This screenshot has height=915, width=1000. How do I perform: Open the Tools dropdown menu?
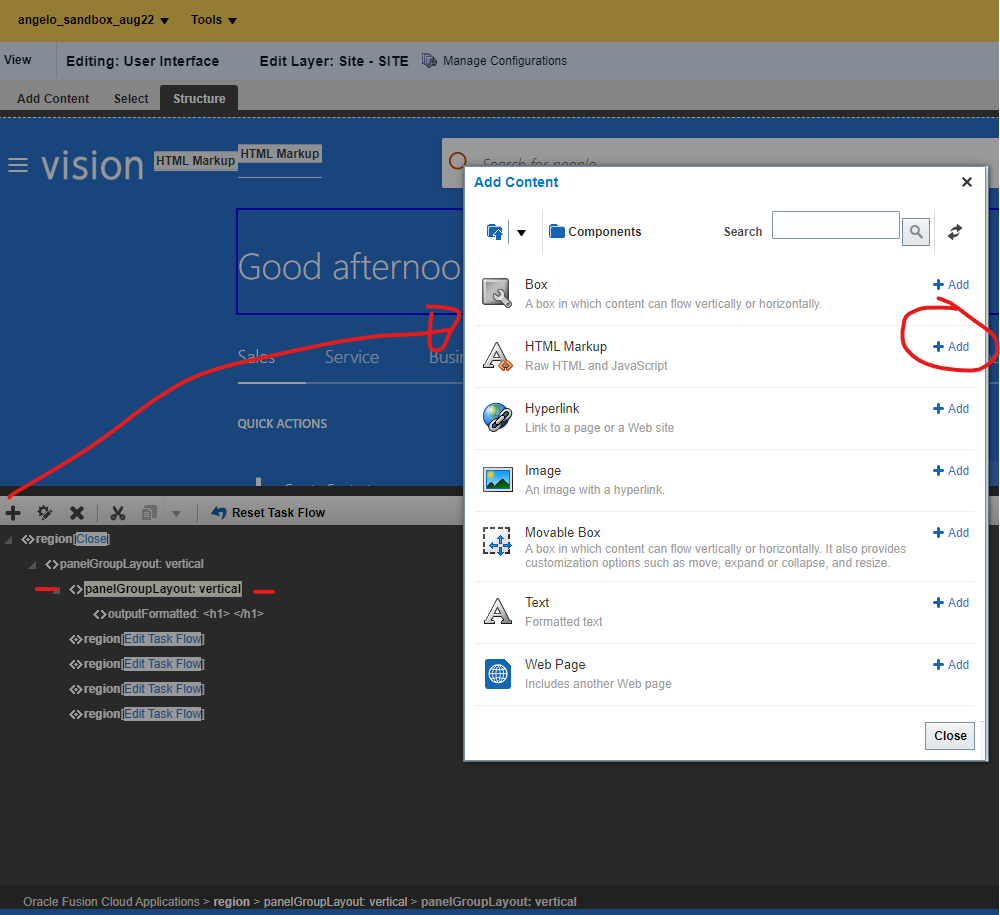click(x=214, y=20)
